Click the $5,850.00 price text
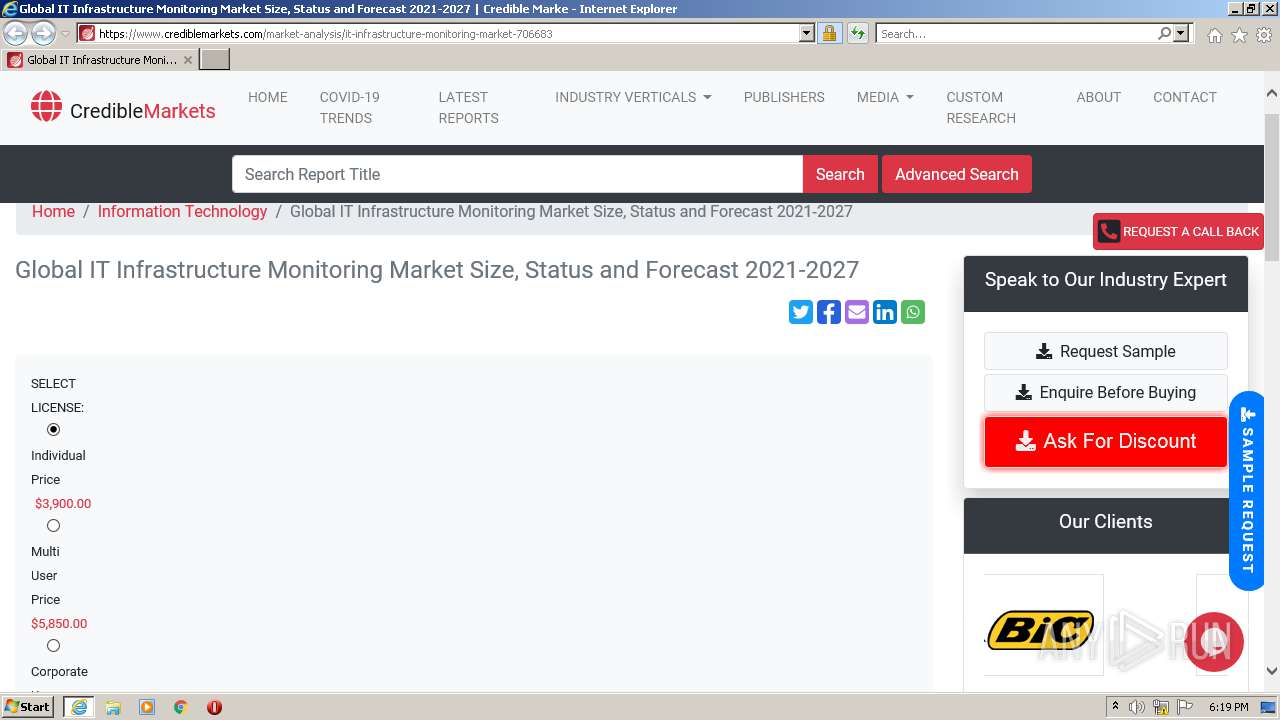 pyautogui.click(x=59, y=623)
